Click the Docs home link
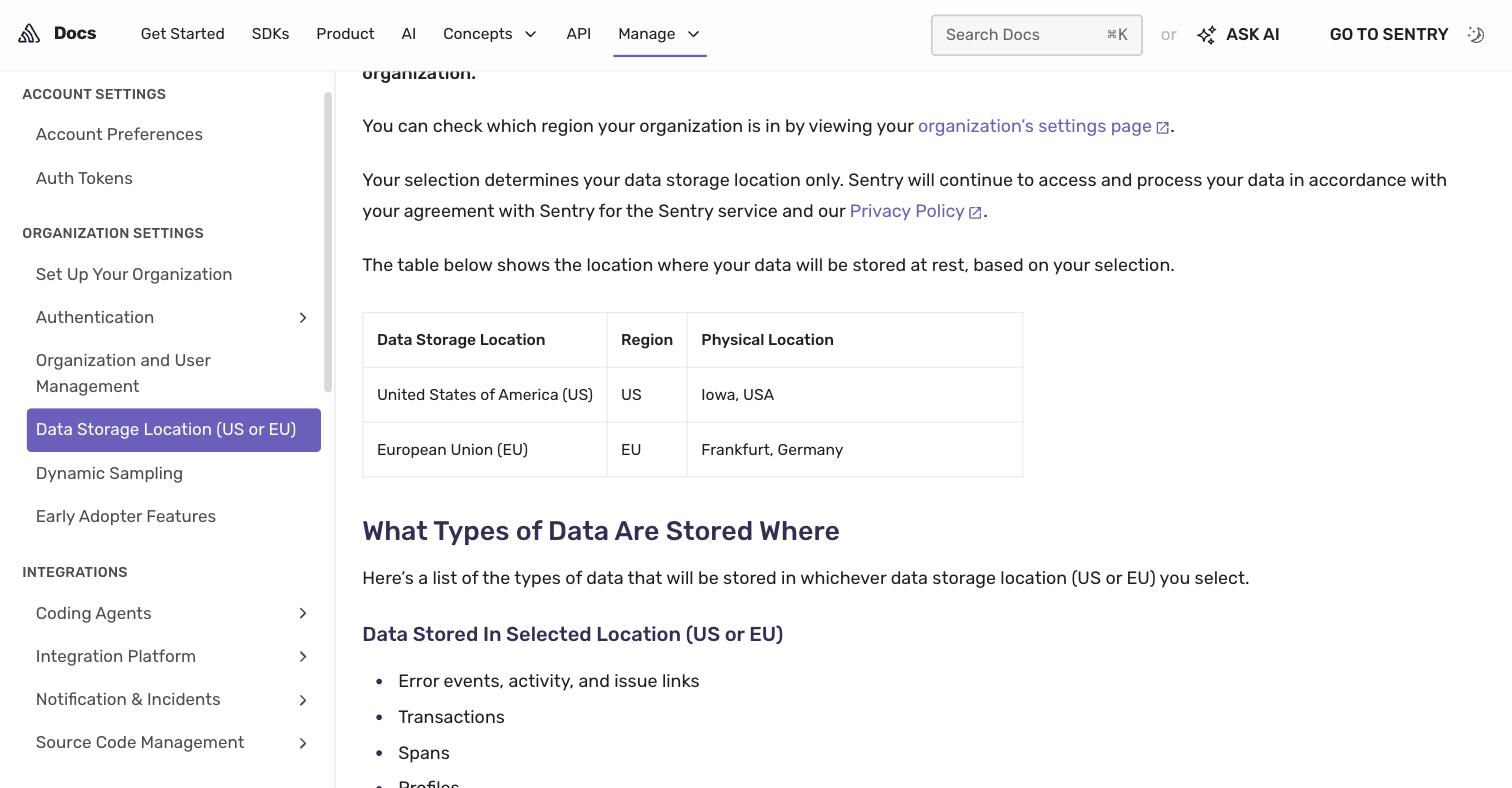The width and height of the screenshot is (1512, 788). [x=75, y=33]
